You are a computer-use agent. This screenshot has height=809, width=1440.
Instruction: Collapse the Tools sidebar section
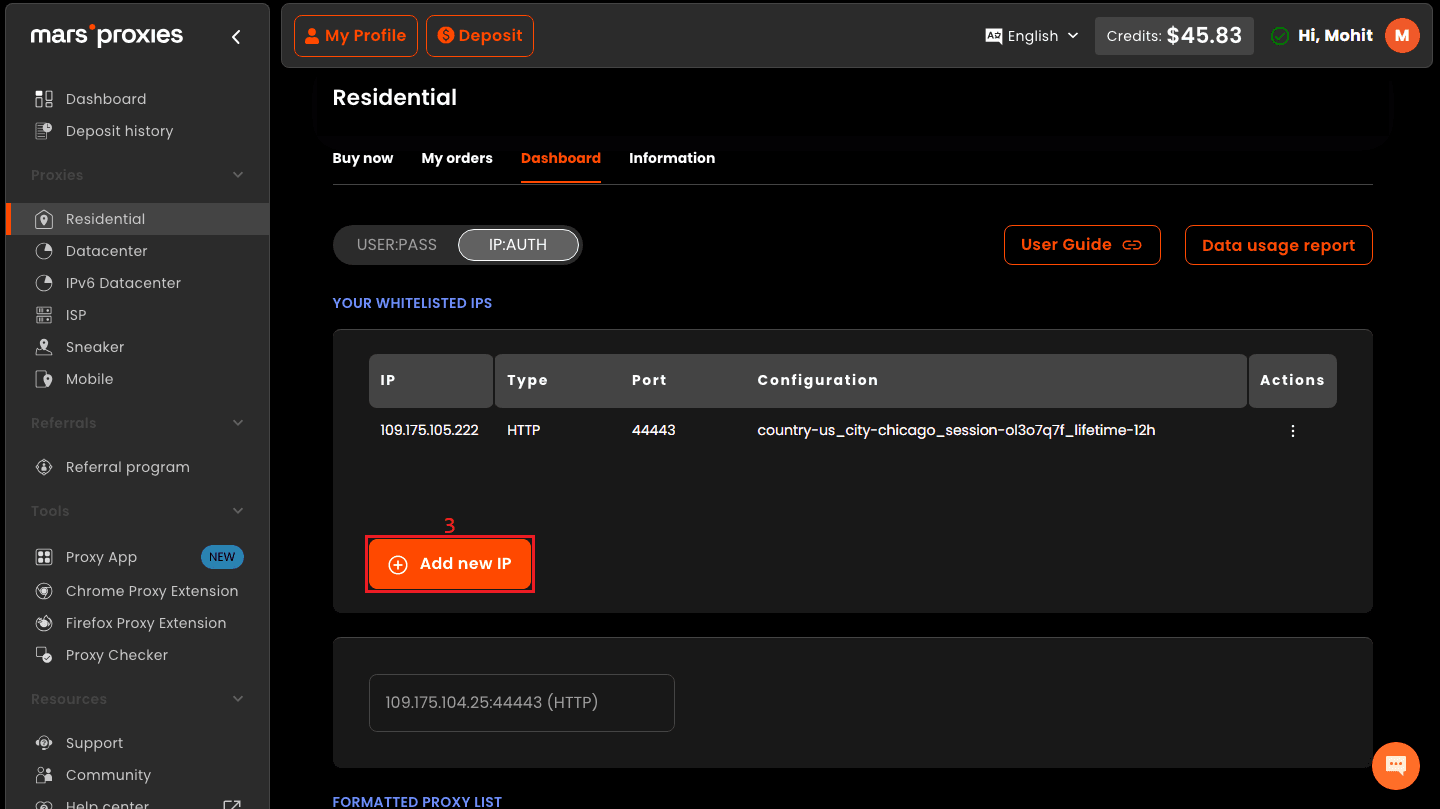click(238, 511)
